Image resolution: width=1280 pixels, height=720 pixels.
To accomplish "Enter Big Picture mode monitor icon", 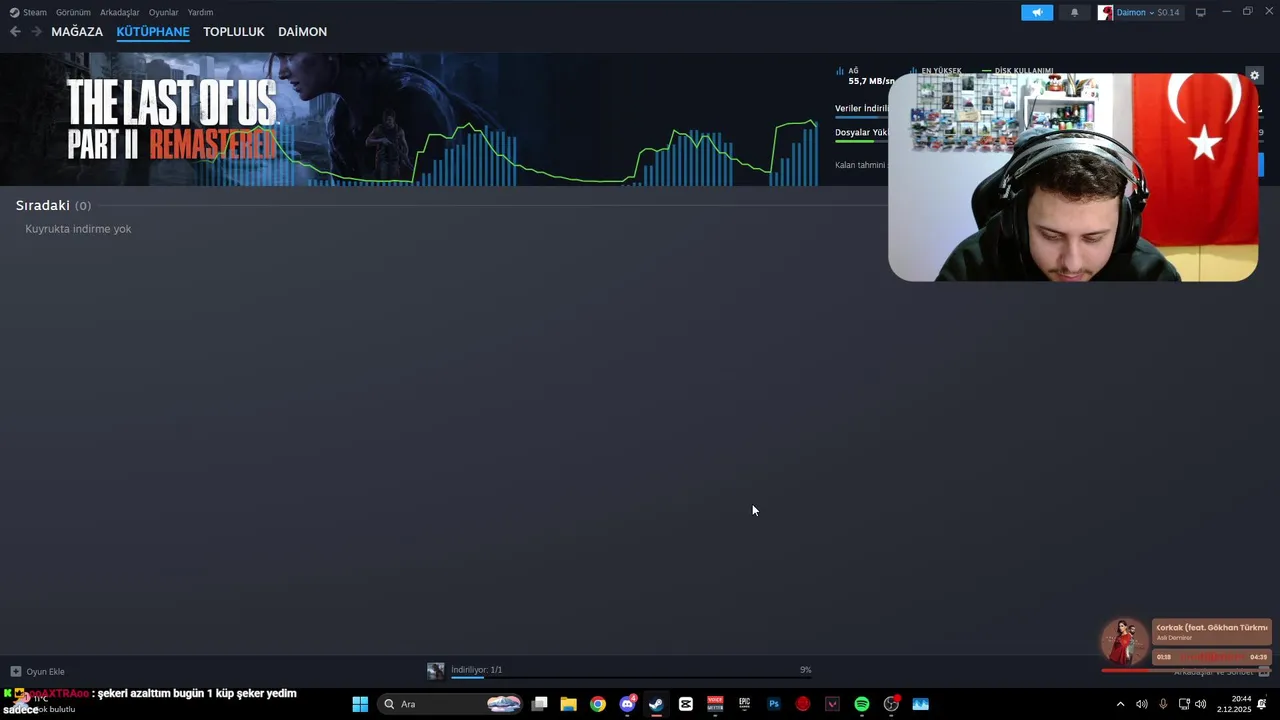I will [1201, 12].
